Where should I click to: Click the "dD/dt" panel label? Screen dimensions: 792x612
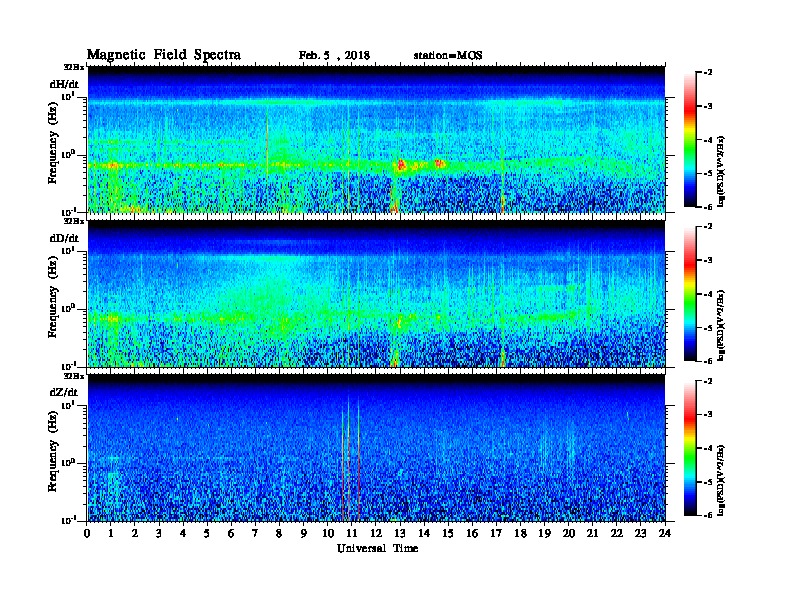pos(64,238)
